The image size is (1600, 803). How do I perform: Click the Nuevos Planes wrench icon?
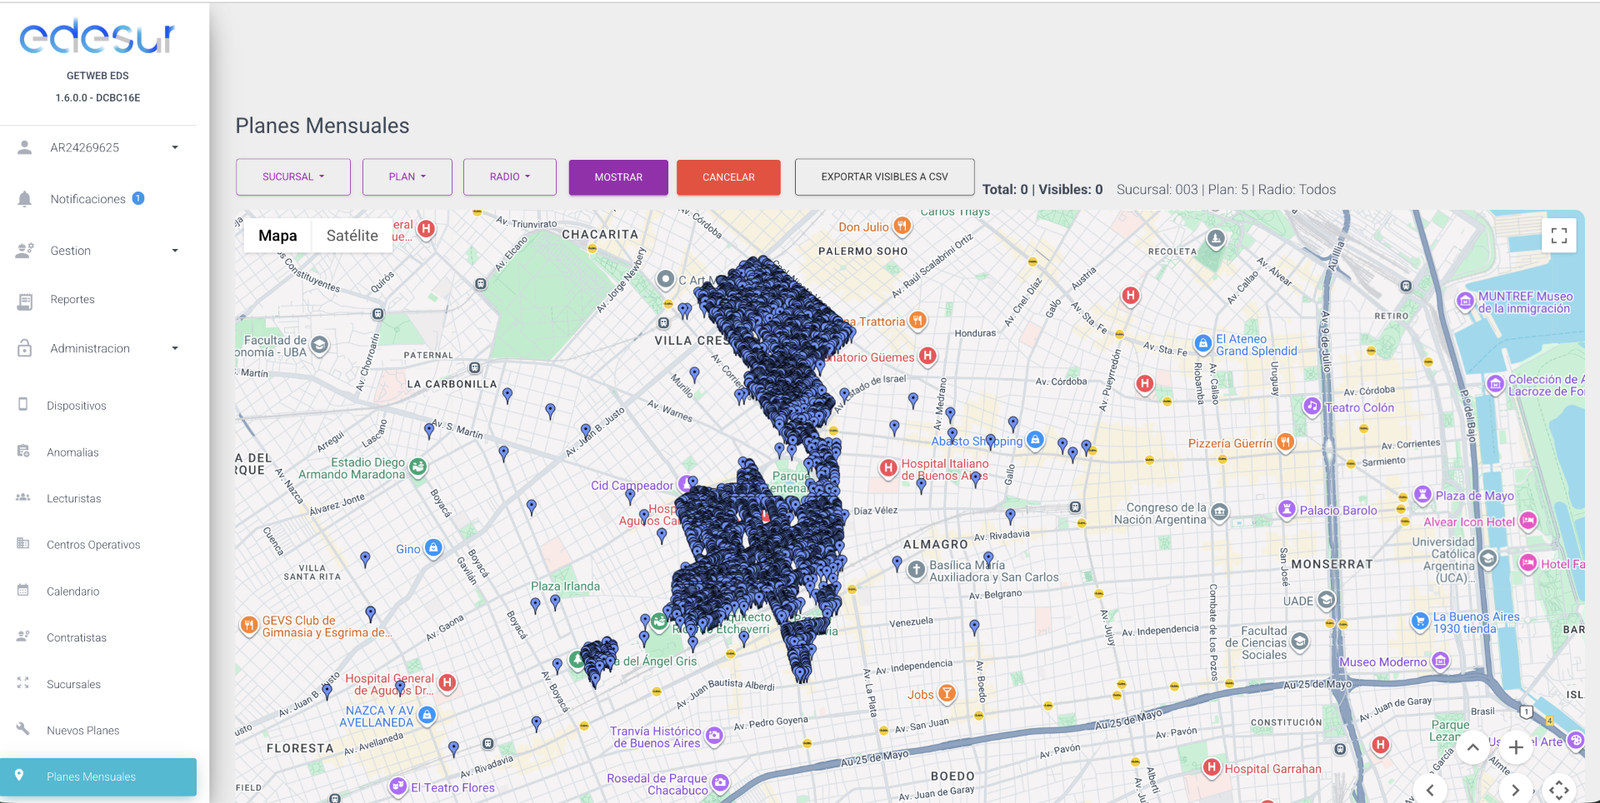[23, 729]
